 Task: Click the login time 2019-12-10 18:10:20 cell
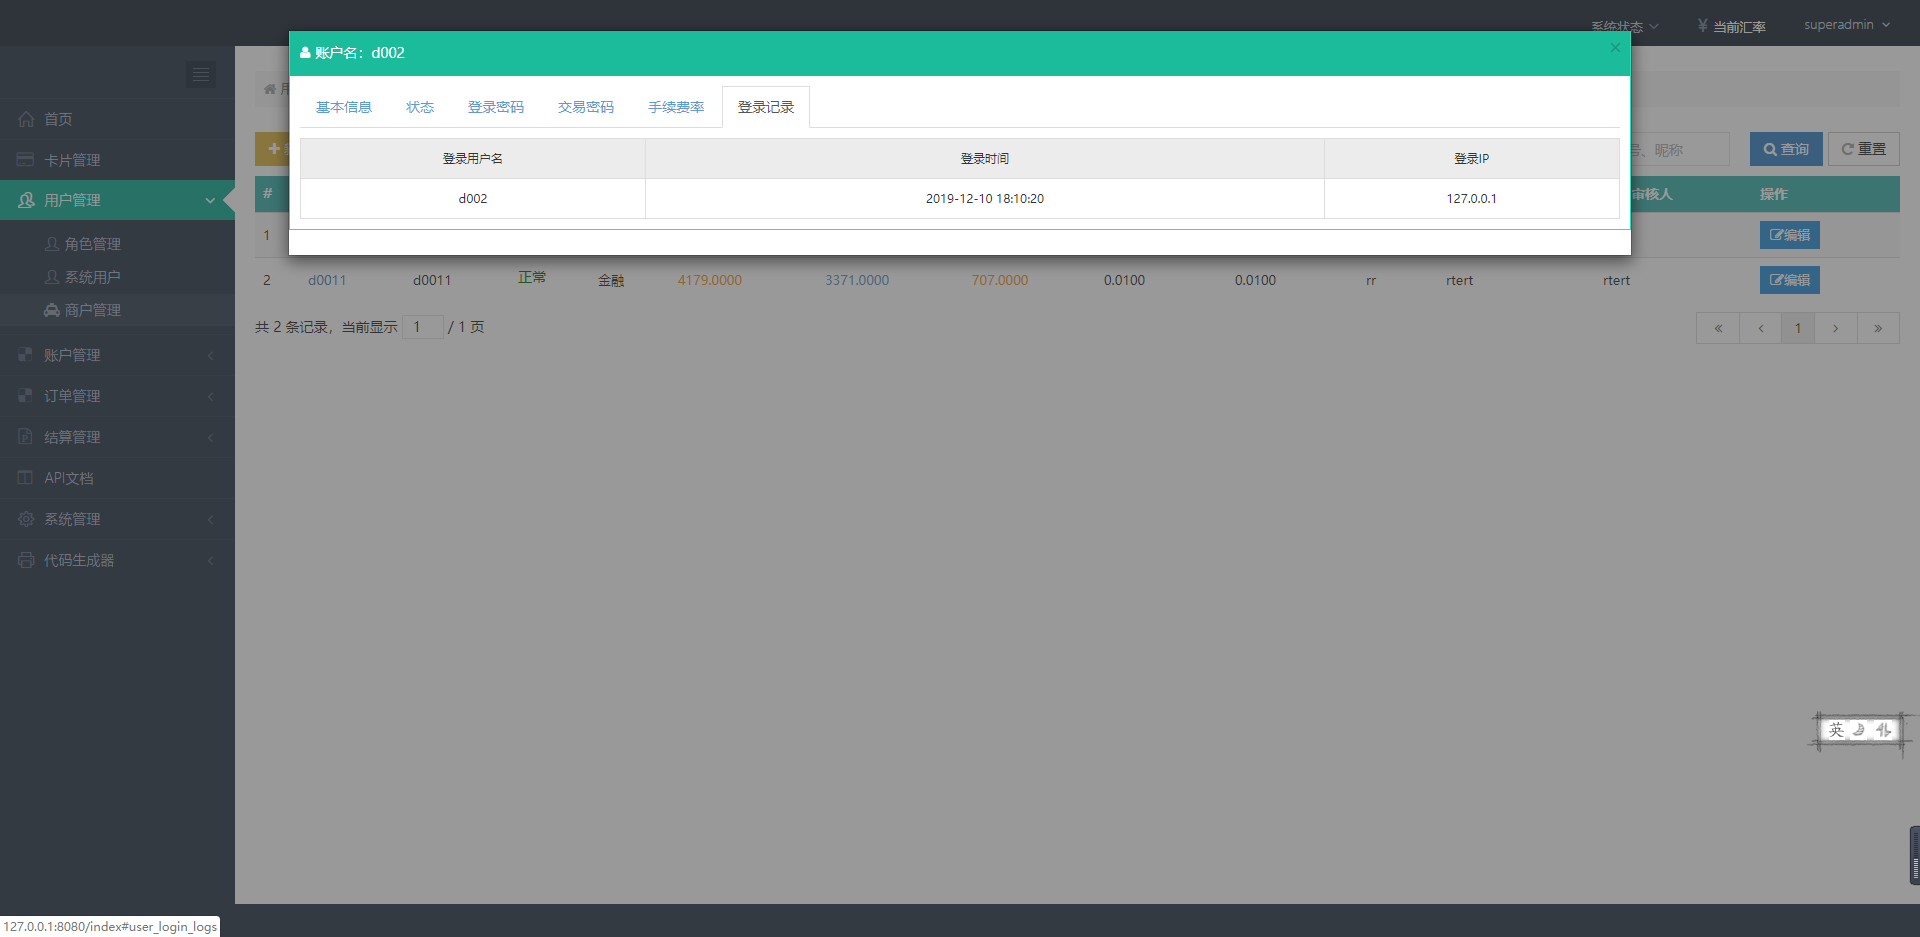[985, 199]
